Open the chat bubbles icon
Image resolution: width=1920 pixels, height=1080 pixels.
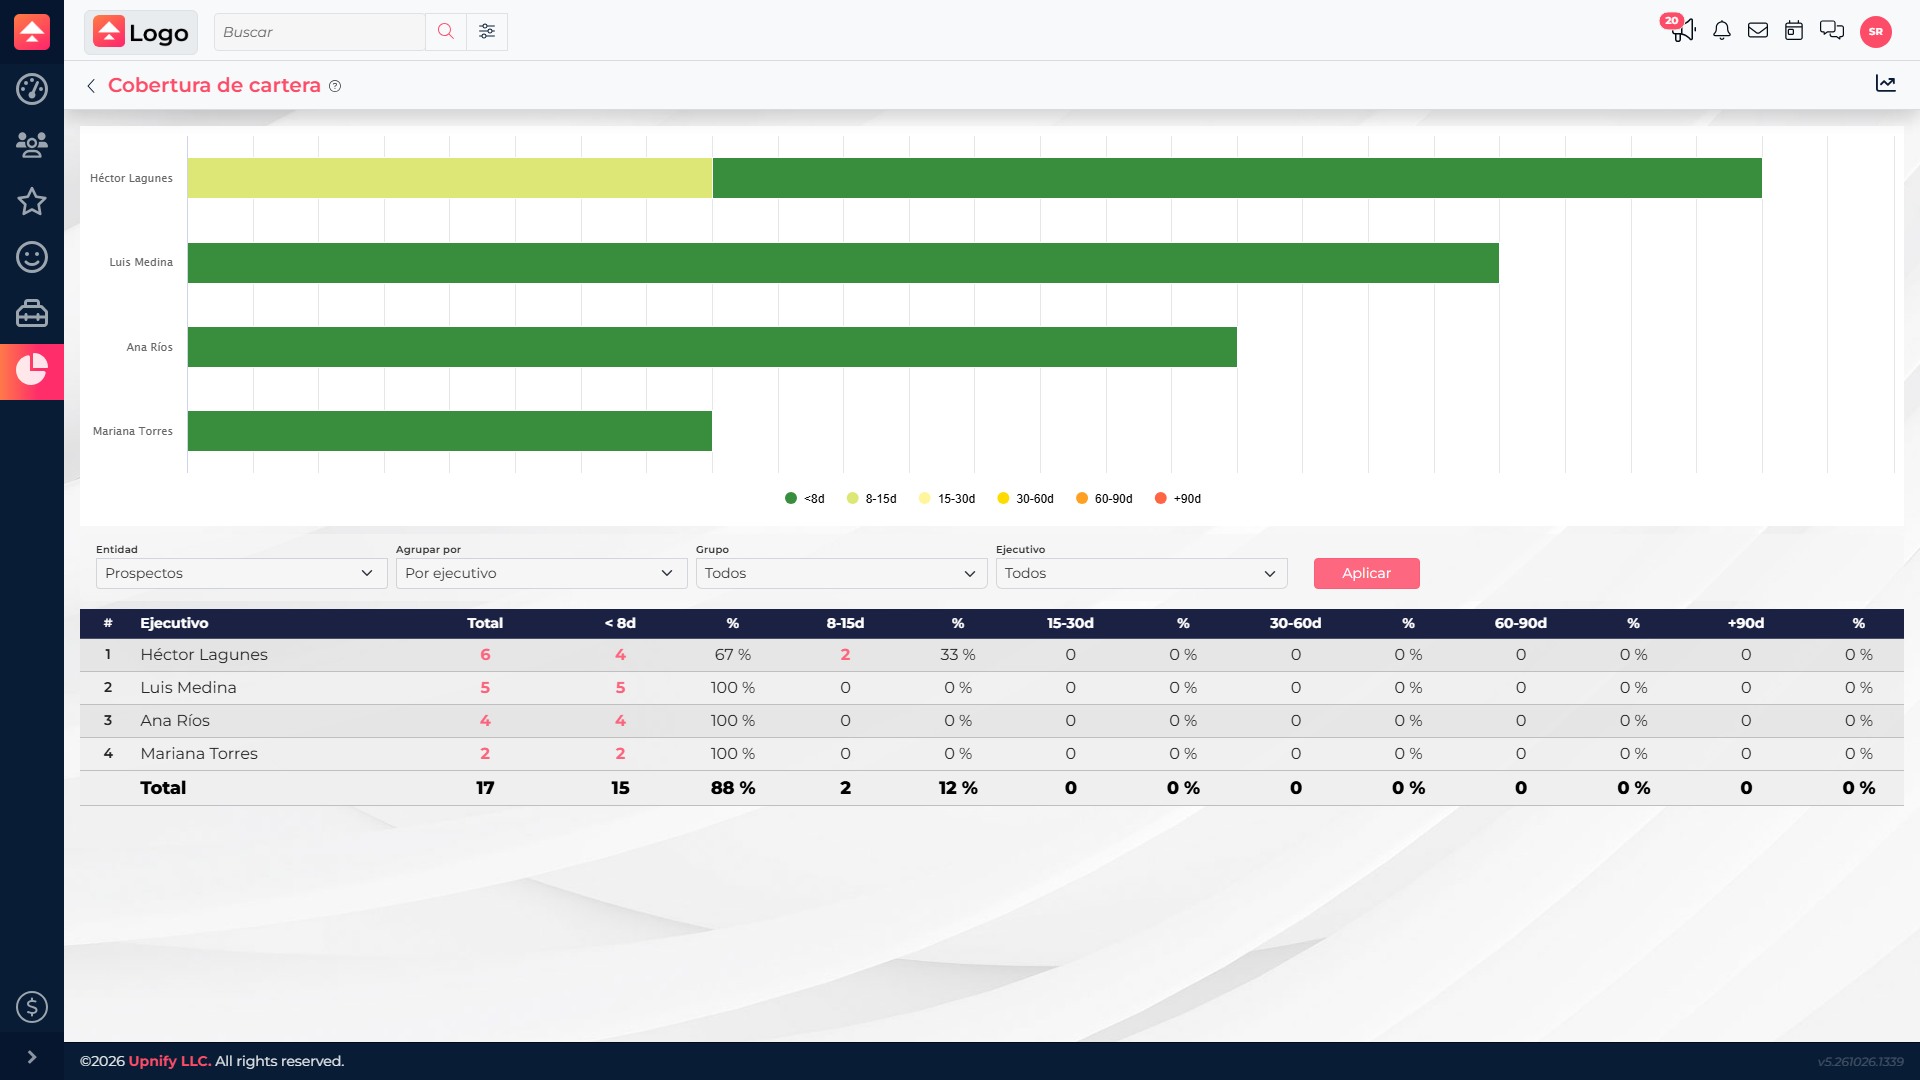[1832, 31]
